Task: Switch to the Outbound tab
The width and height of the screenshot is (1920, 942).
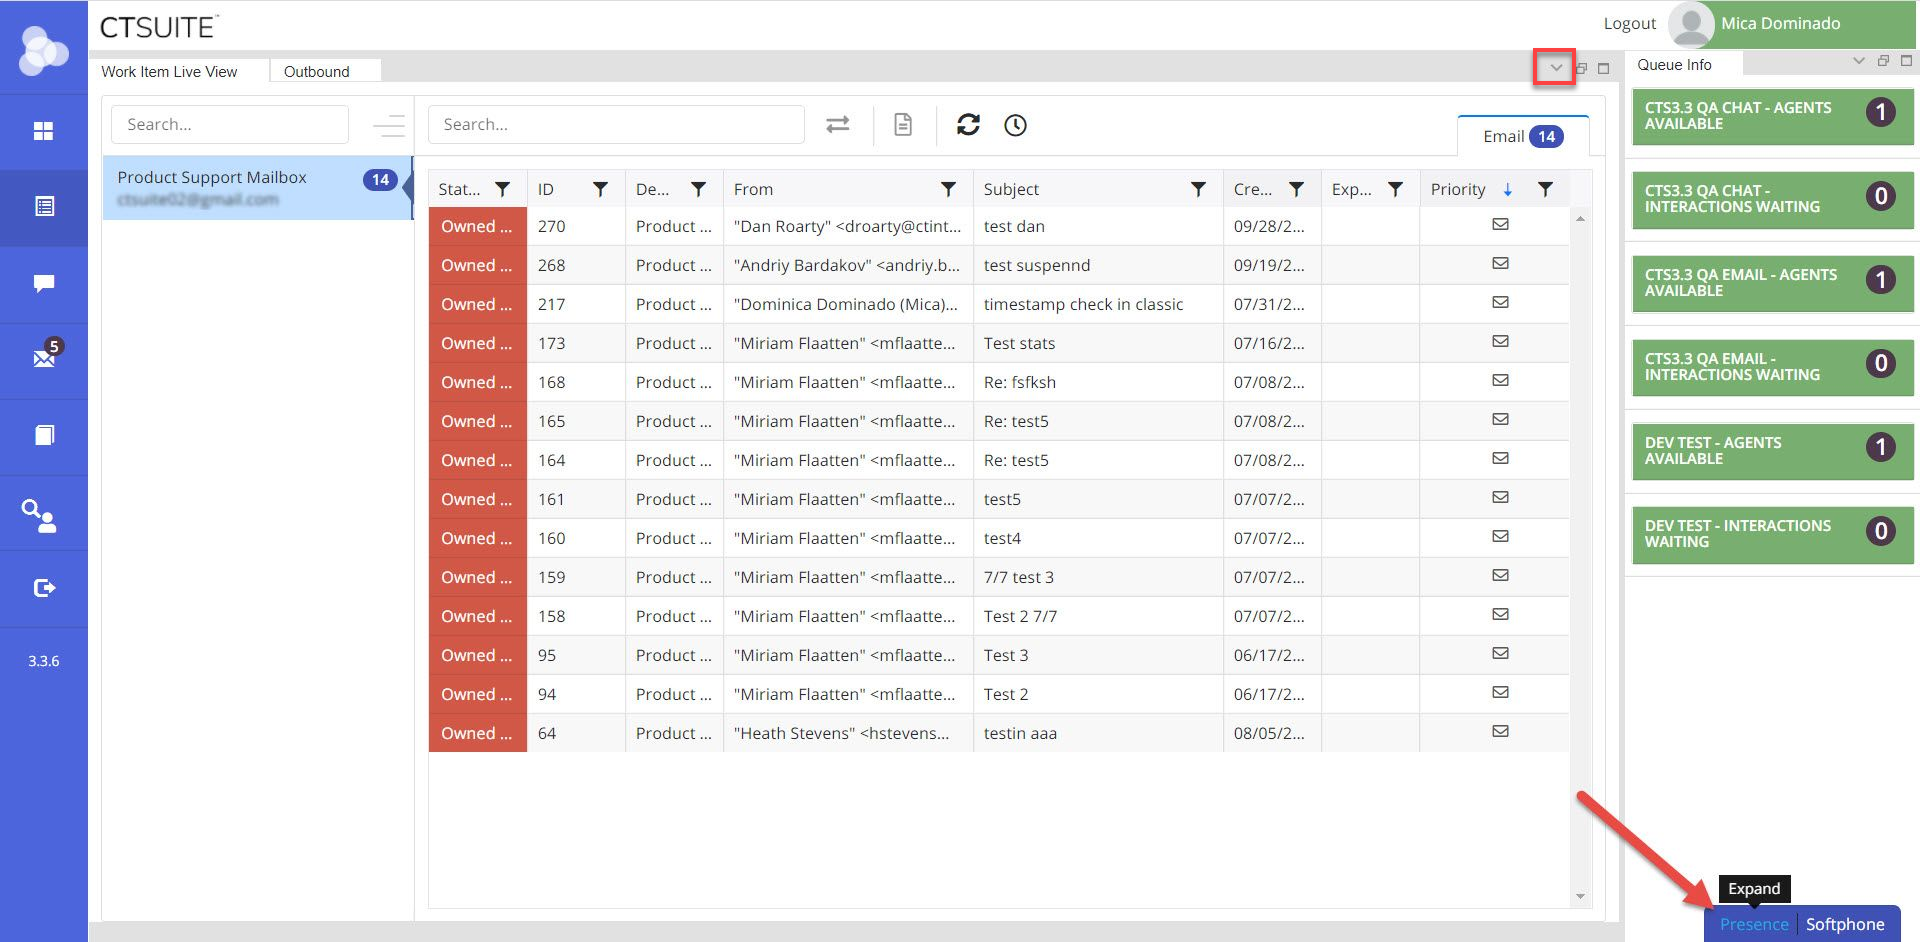Action: [316, 72]
